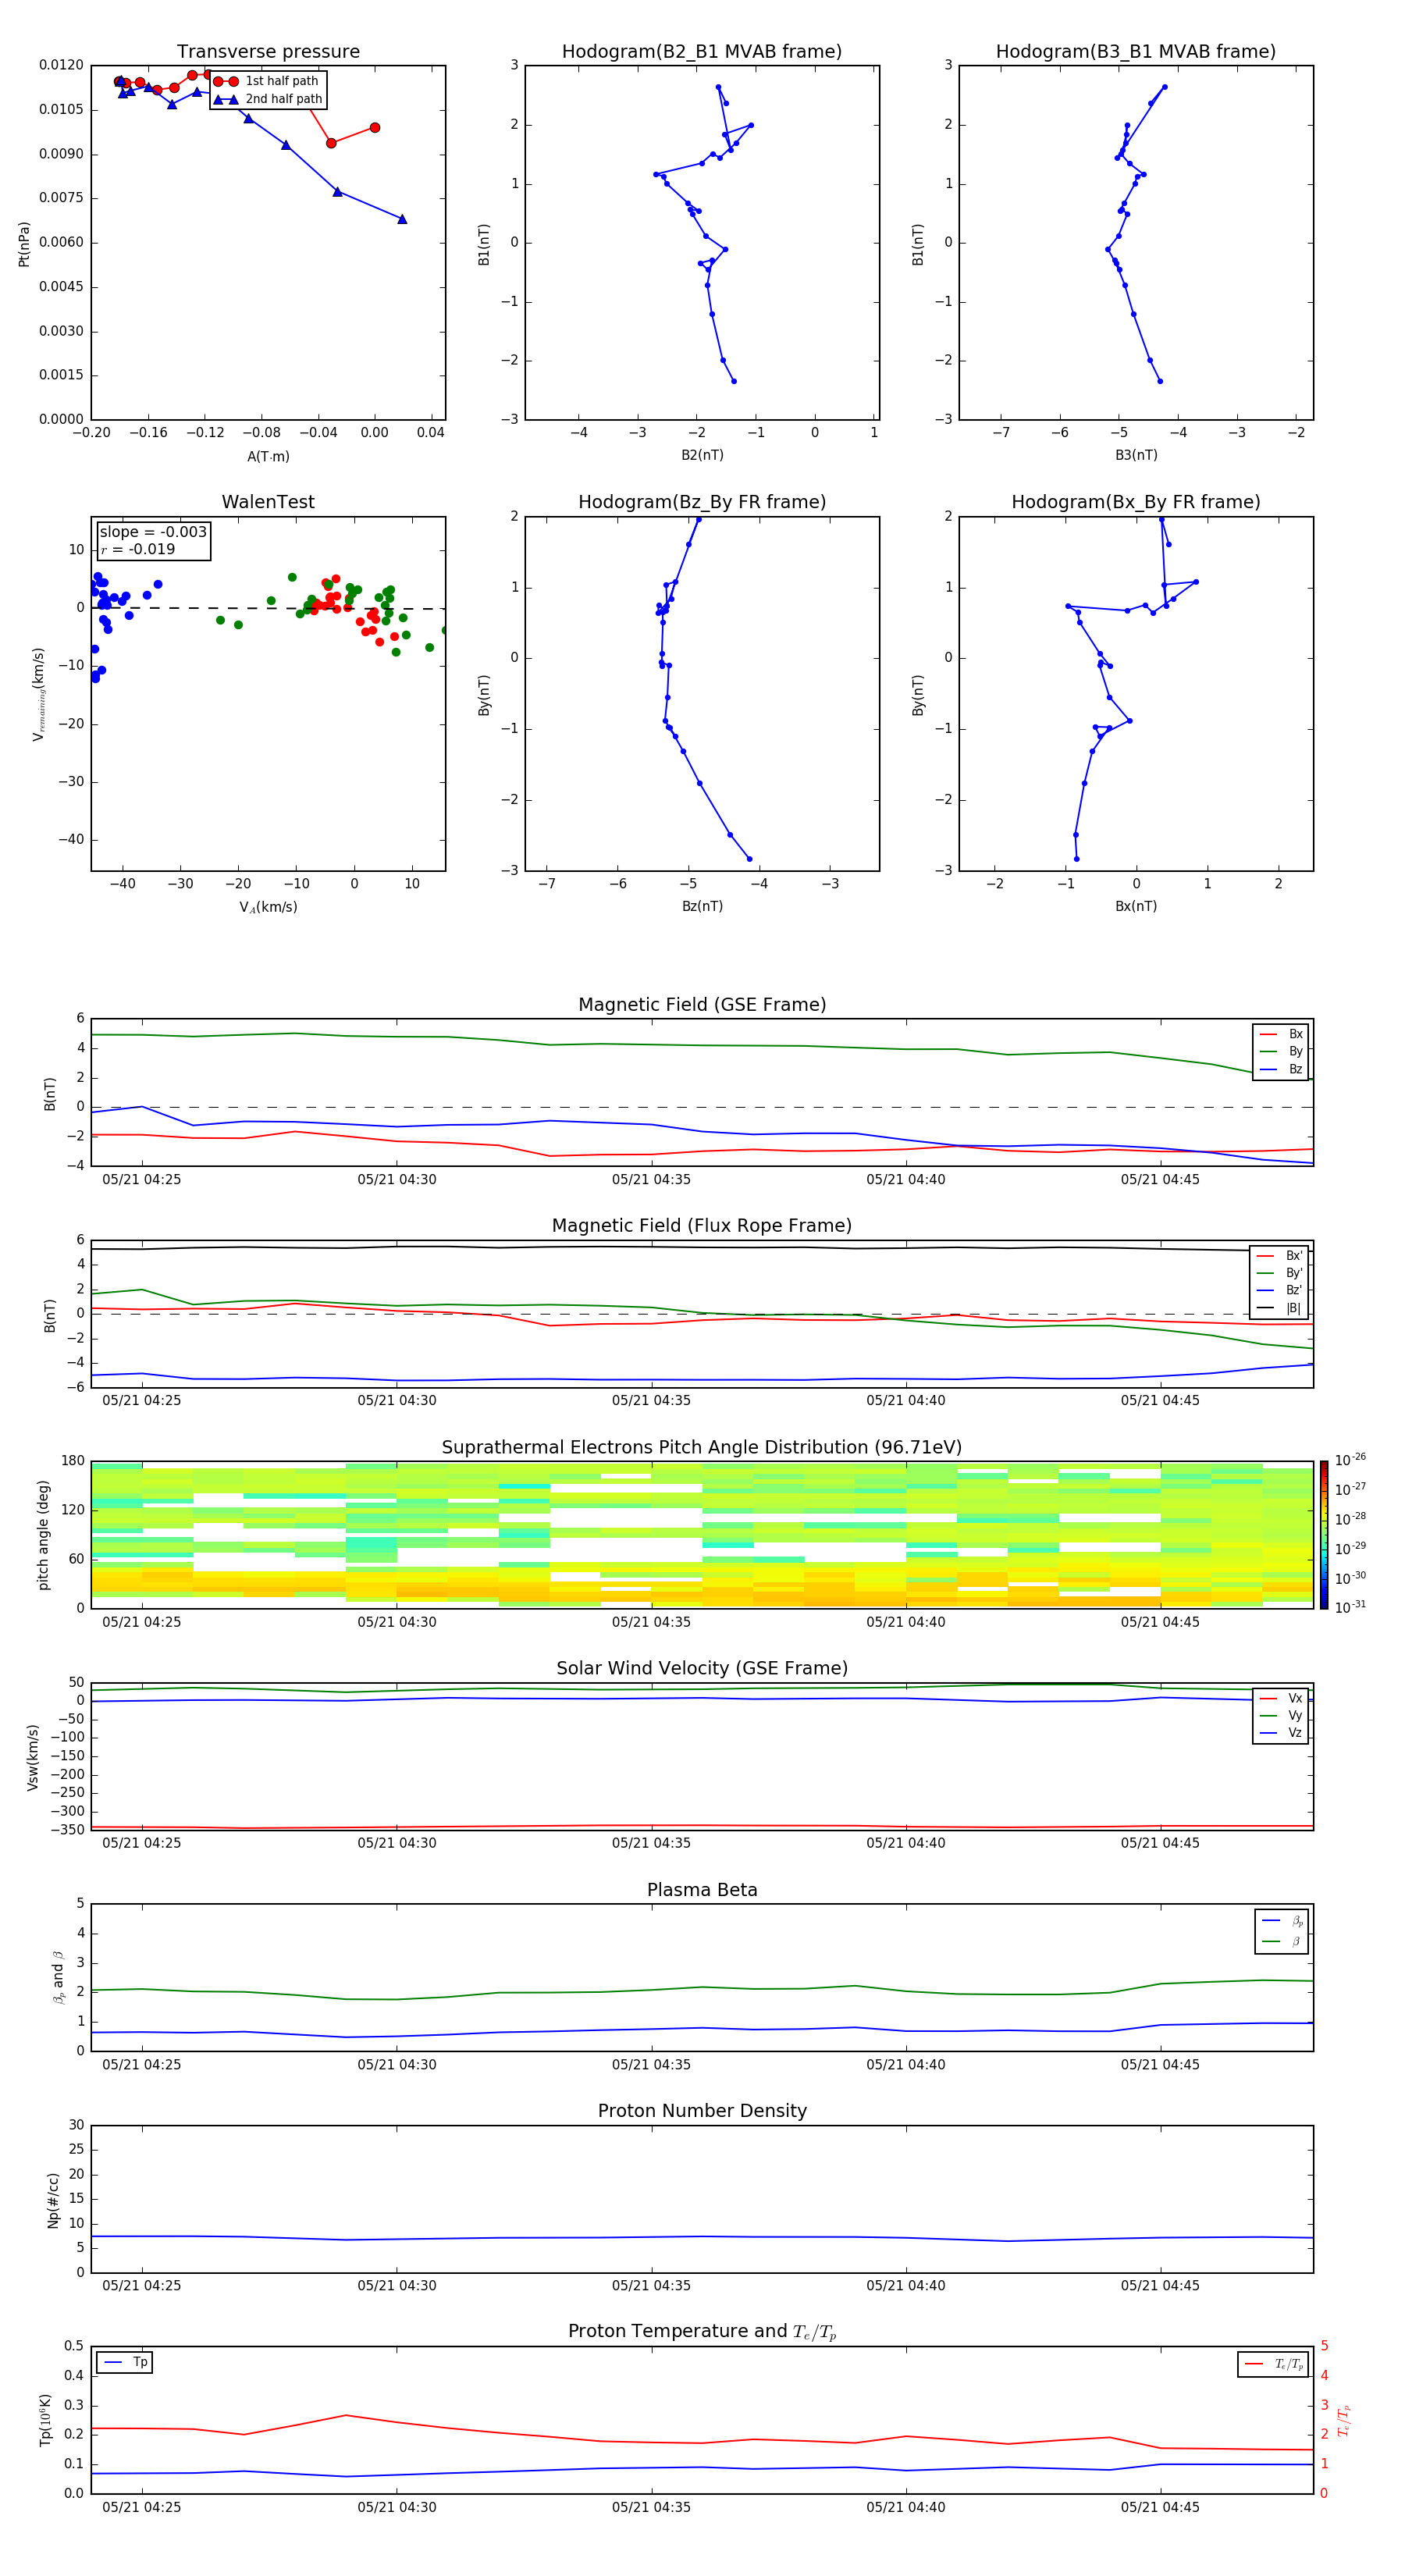Click the 'Bz(nT)' x-axis label
Viewport: 1405px width, 2576px height.
702,906
